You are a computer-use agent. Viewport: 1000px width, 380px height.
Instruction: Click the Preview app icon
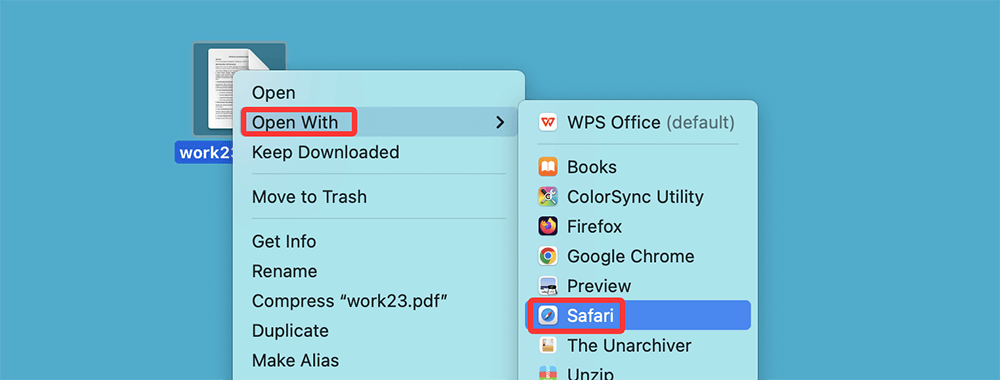point(548,286)
